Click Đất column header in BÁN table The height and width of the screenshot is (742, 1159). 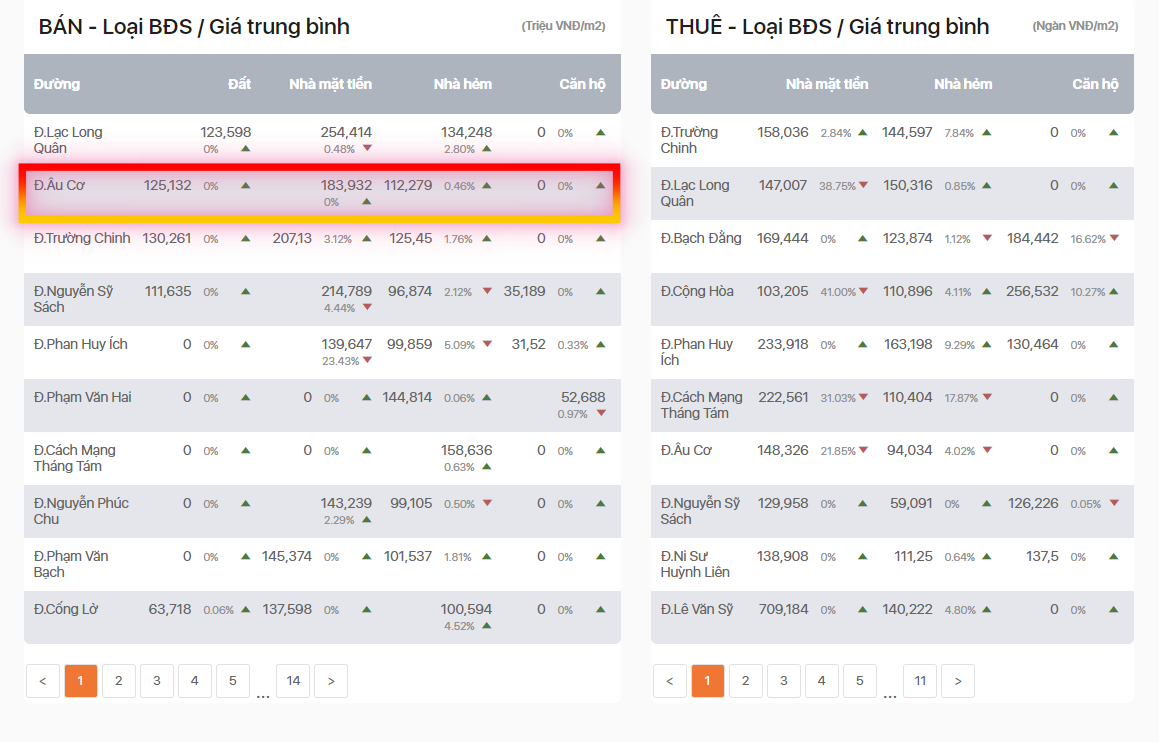[x=239, y=84]
